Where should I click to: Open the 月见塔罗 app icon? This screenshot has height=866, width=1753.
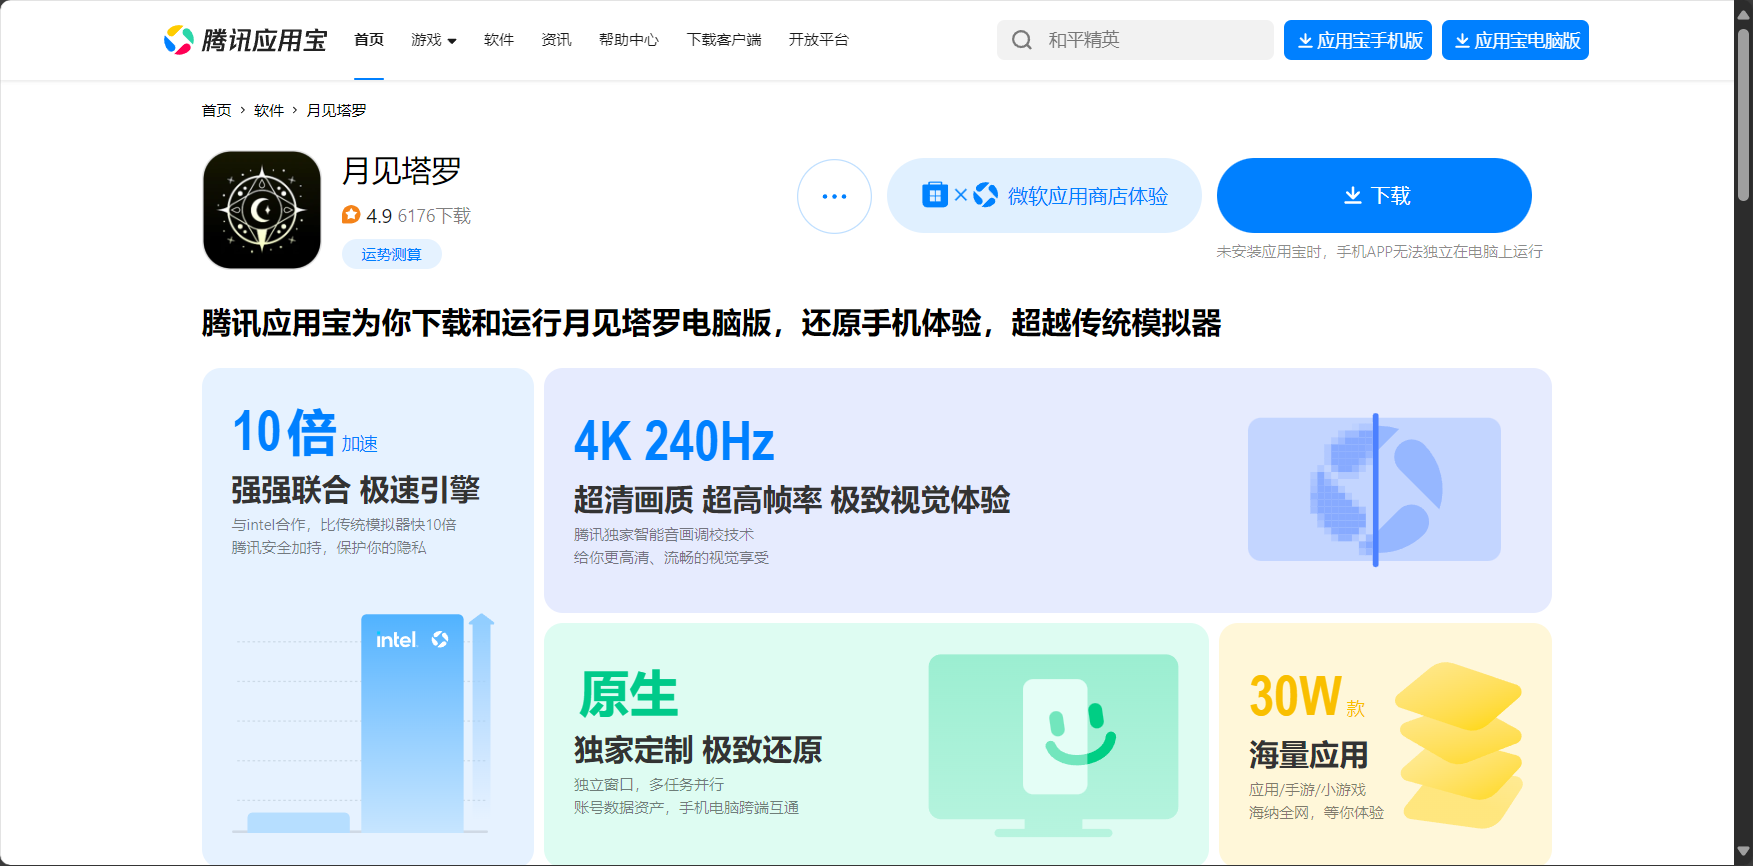[262, 210]
